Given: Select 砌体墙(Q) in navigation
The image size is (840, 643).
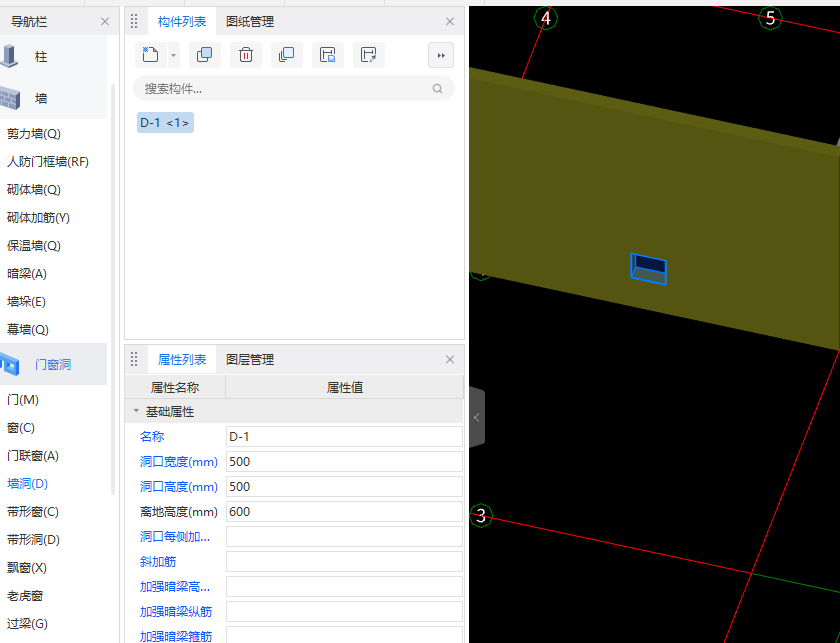Looking at the screenshot, I should click(34, 190).
